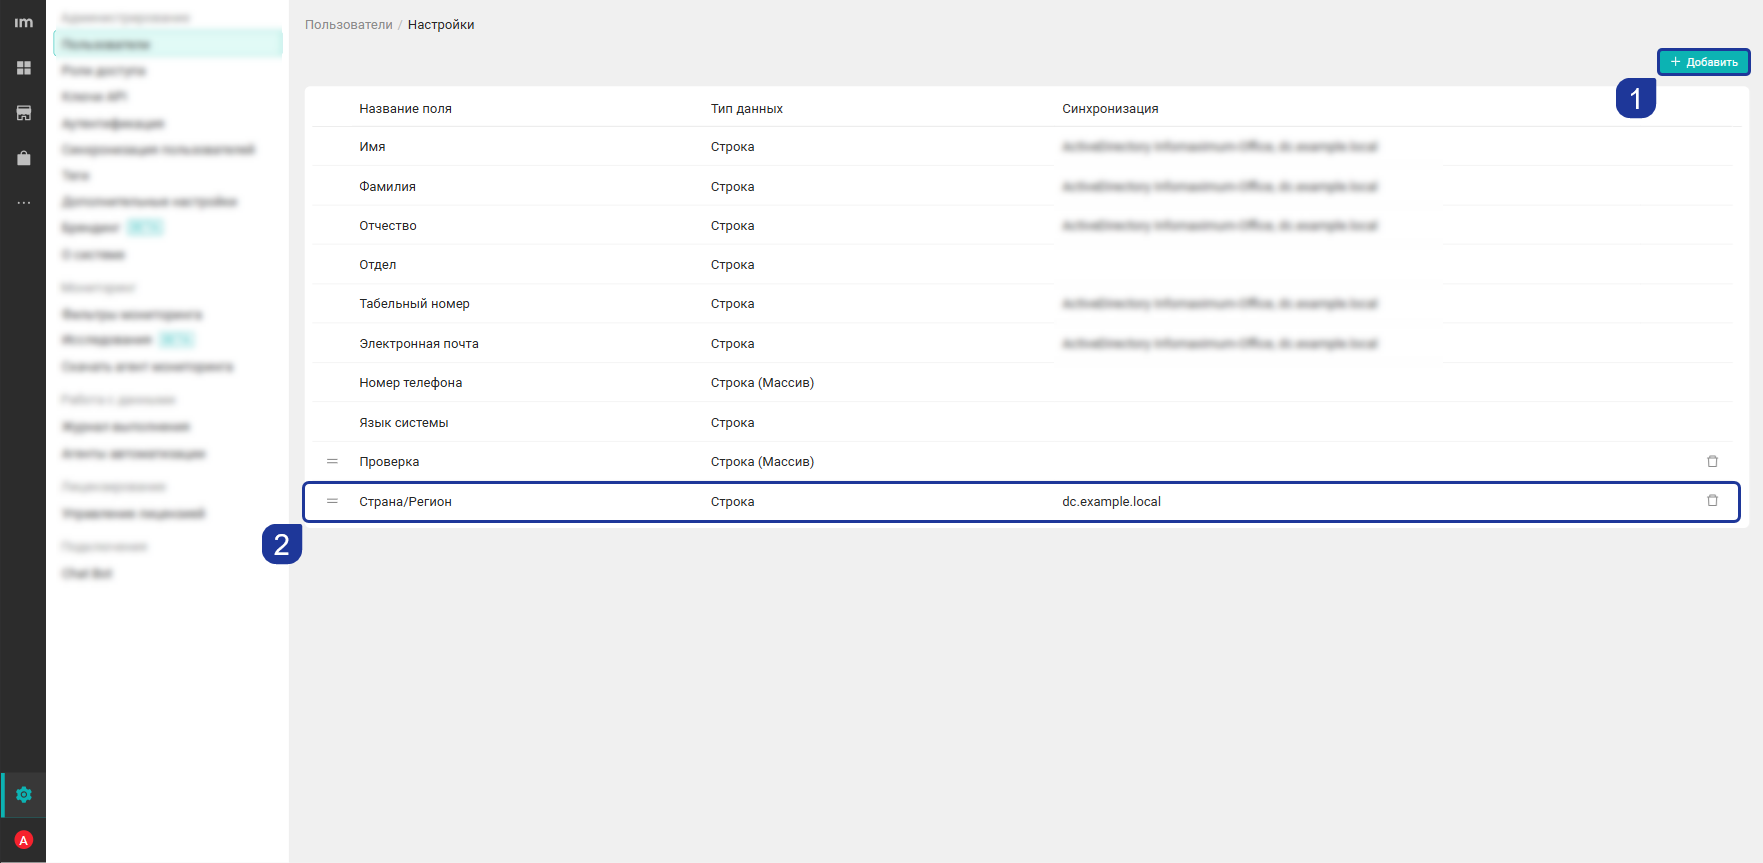Click Строка type in Язык системы row
The width and height of the screenshot is (1763, 863).
[x=732, y=423]
